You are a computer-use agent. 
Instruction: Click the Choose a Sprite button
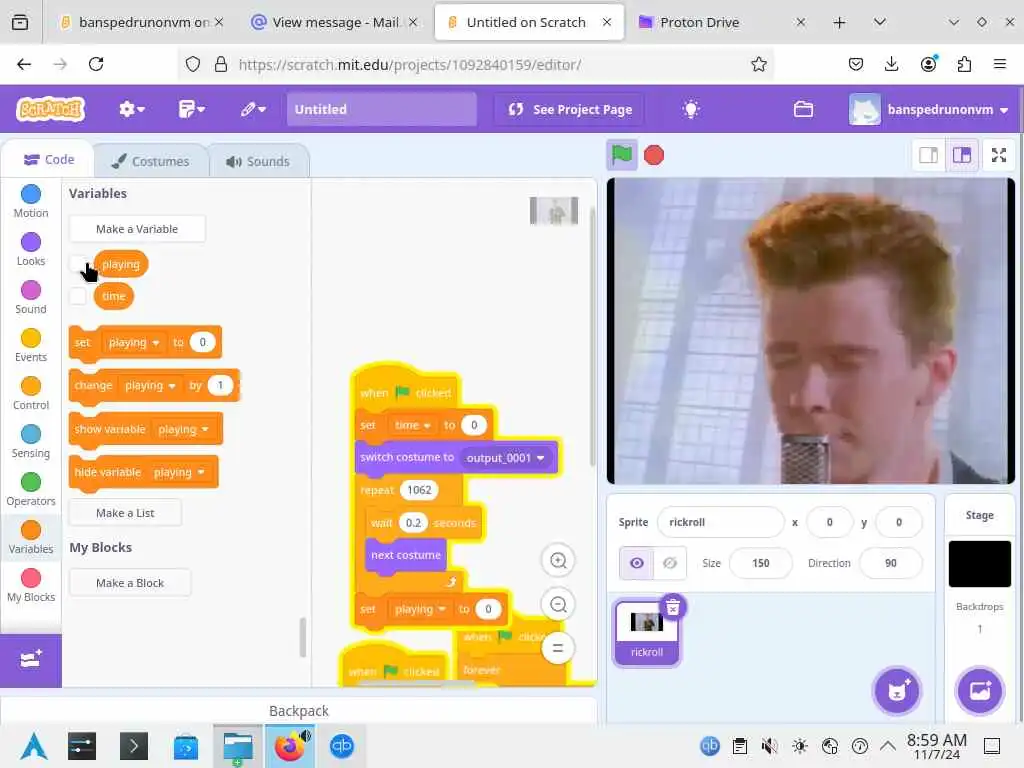click(x=897, y=690)
